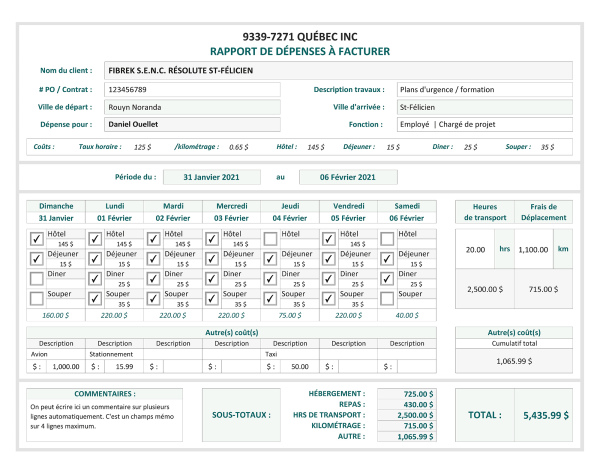The width and height of the screenshot is (600, 463).
Task: Click the Description travaux field
Action: click(484, 89)
